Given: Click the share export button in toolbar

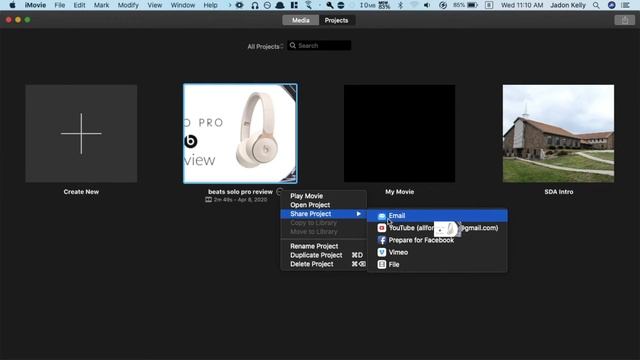Looking at the screenshot, I should 624,20.
